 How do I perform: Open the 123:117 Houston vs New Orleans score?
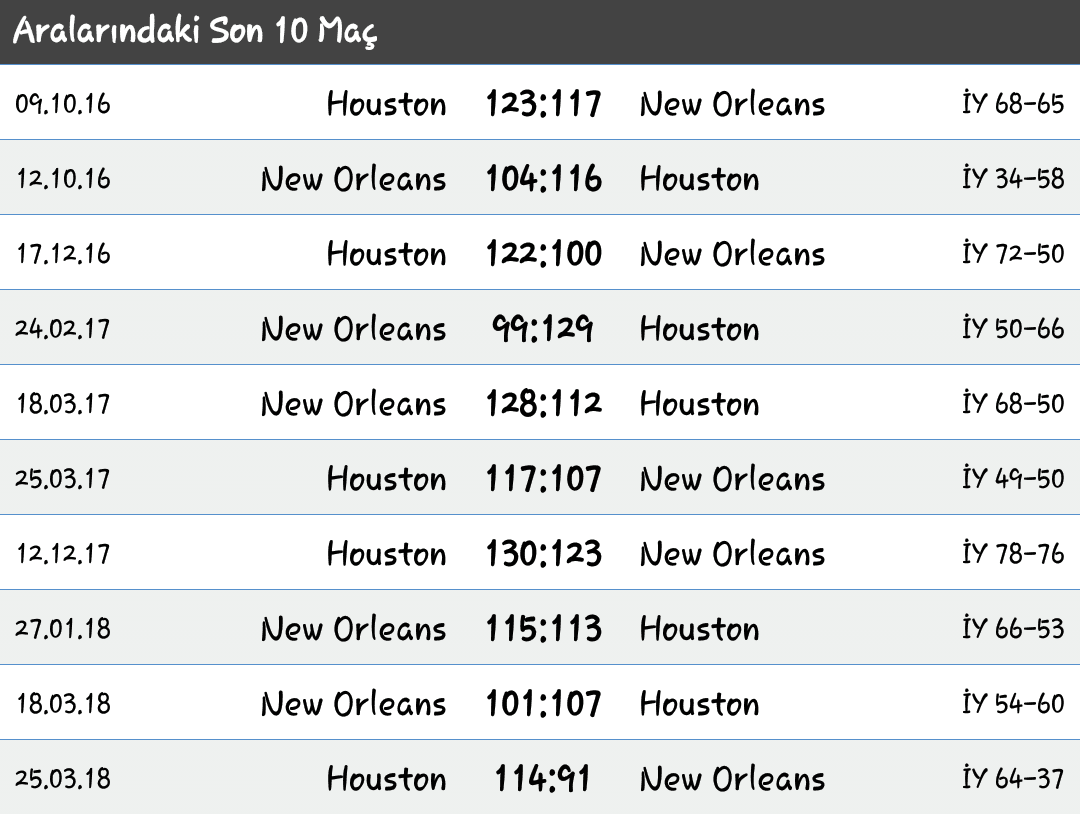(543, 103)
